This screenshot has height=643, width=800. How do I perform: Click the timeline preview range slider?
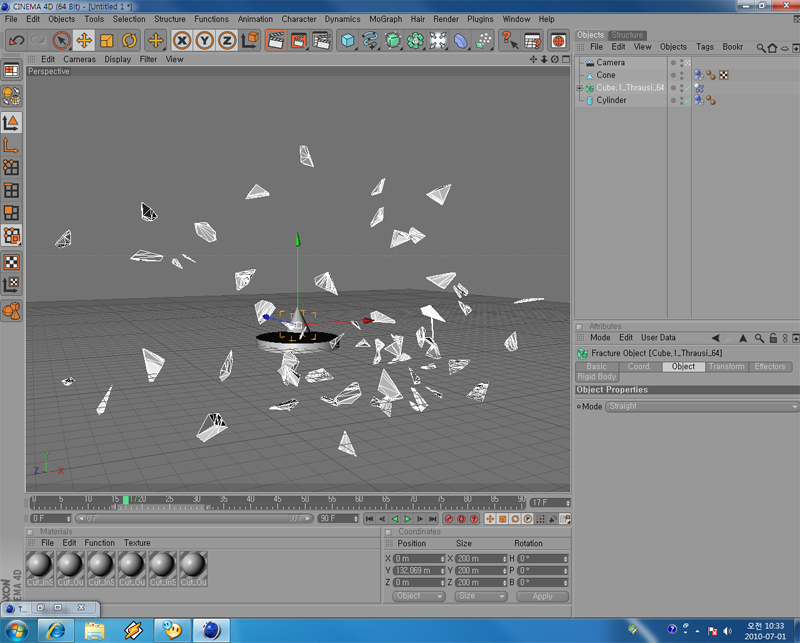click(194, 518)
